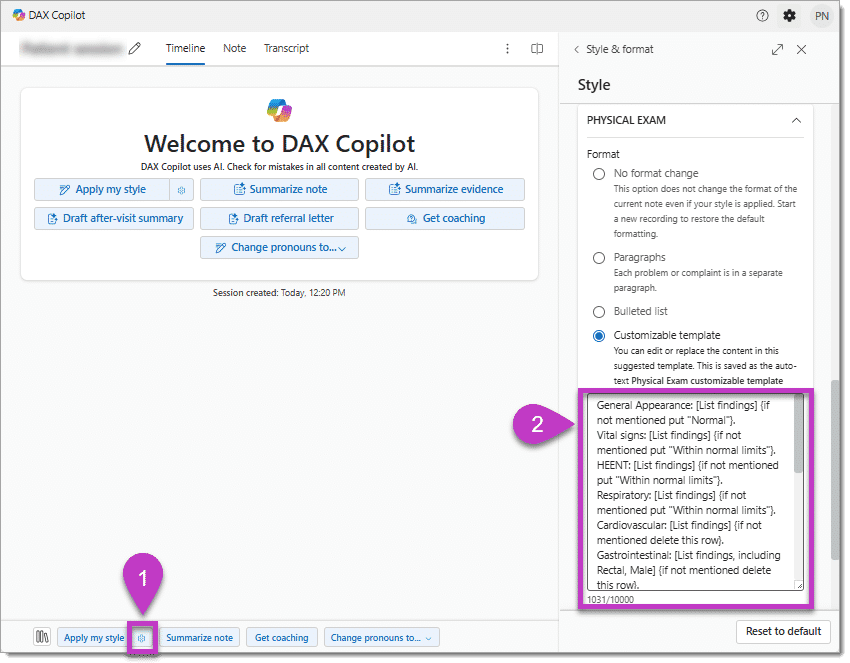The image size is (850, 663).
Task: Open the settings gear in the top bar
Action: [788, 15]
